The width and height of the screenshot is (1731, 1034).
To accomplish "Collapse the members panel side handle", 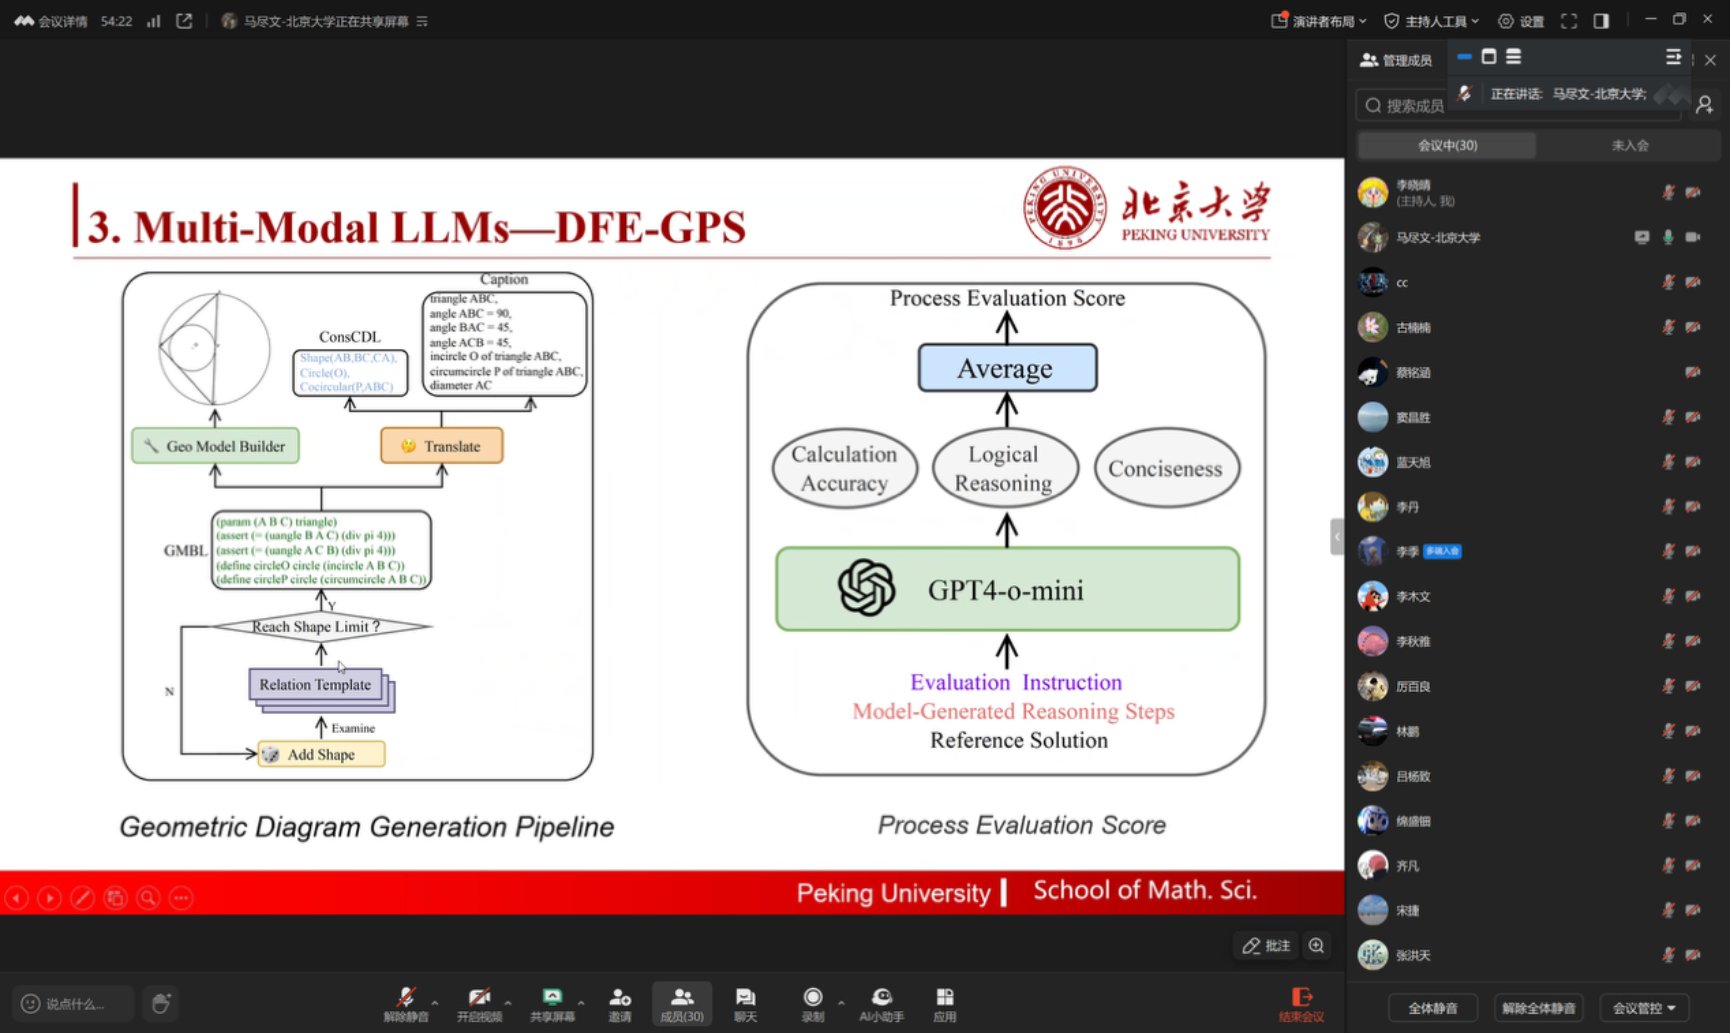I will 1337,537.
